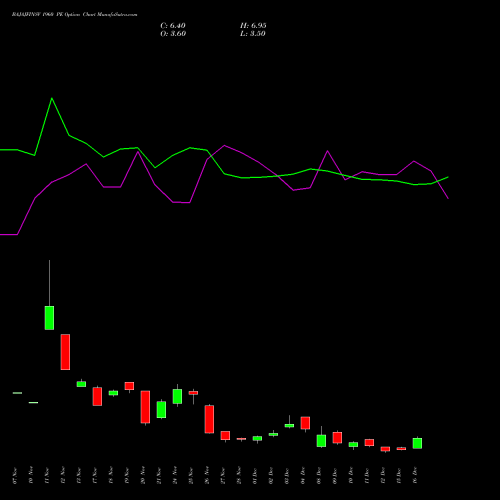Click the 04 Dec date label

[x=303, y=476]
